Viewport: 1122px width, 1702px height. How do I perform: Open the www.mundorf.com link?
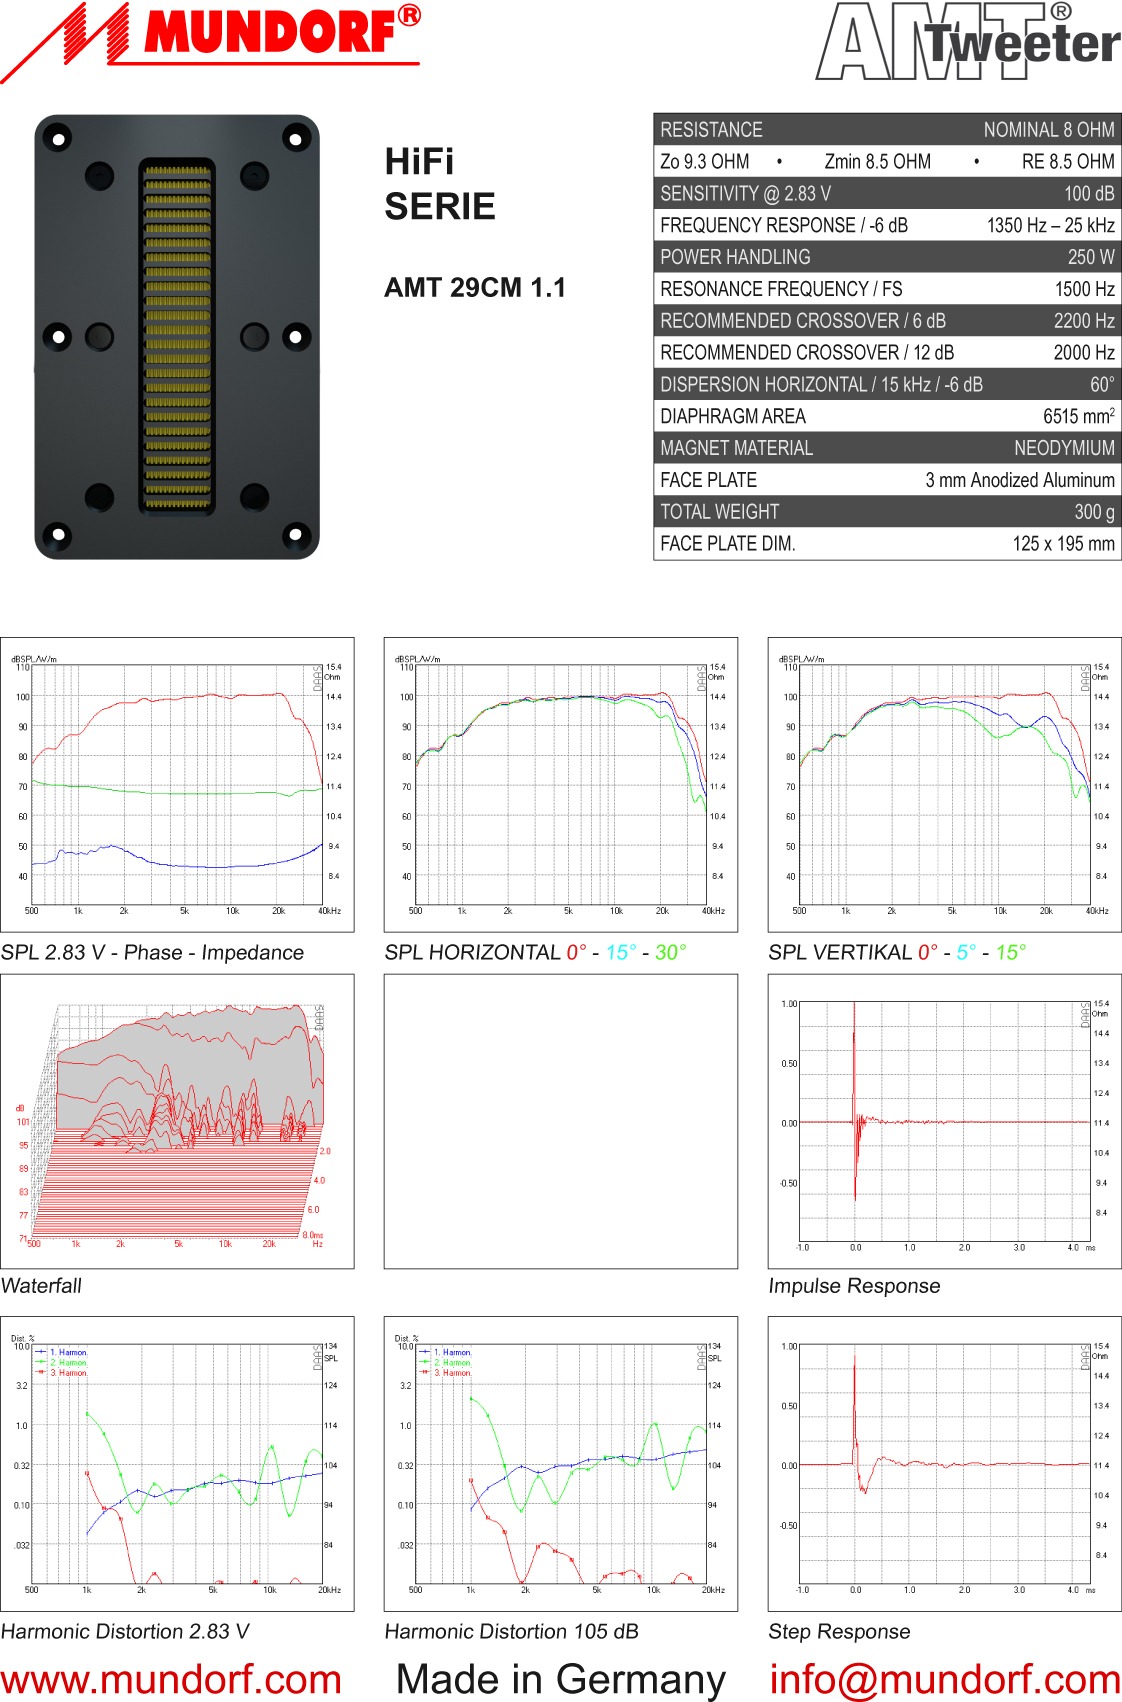pyautogui.click(x=171, y=1678)
